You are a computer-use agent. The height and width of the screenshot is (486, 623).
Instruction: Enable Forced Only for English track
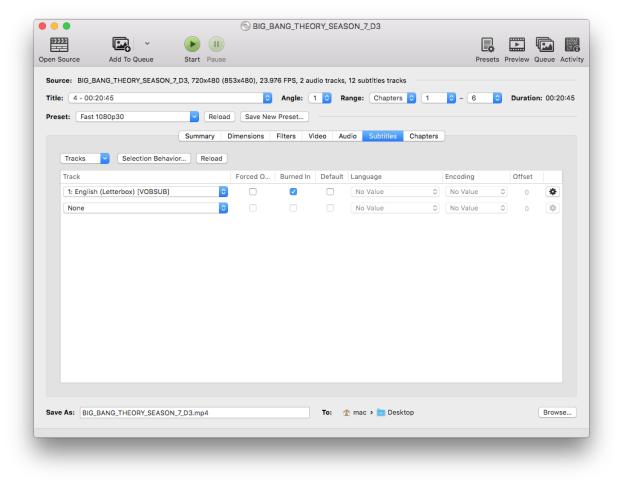click(x=253, y=191)
